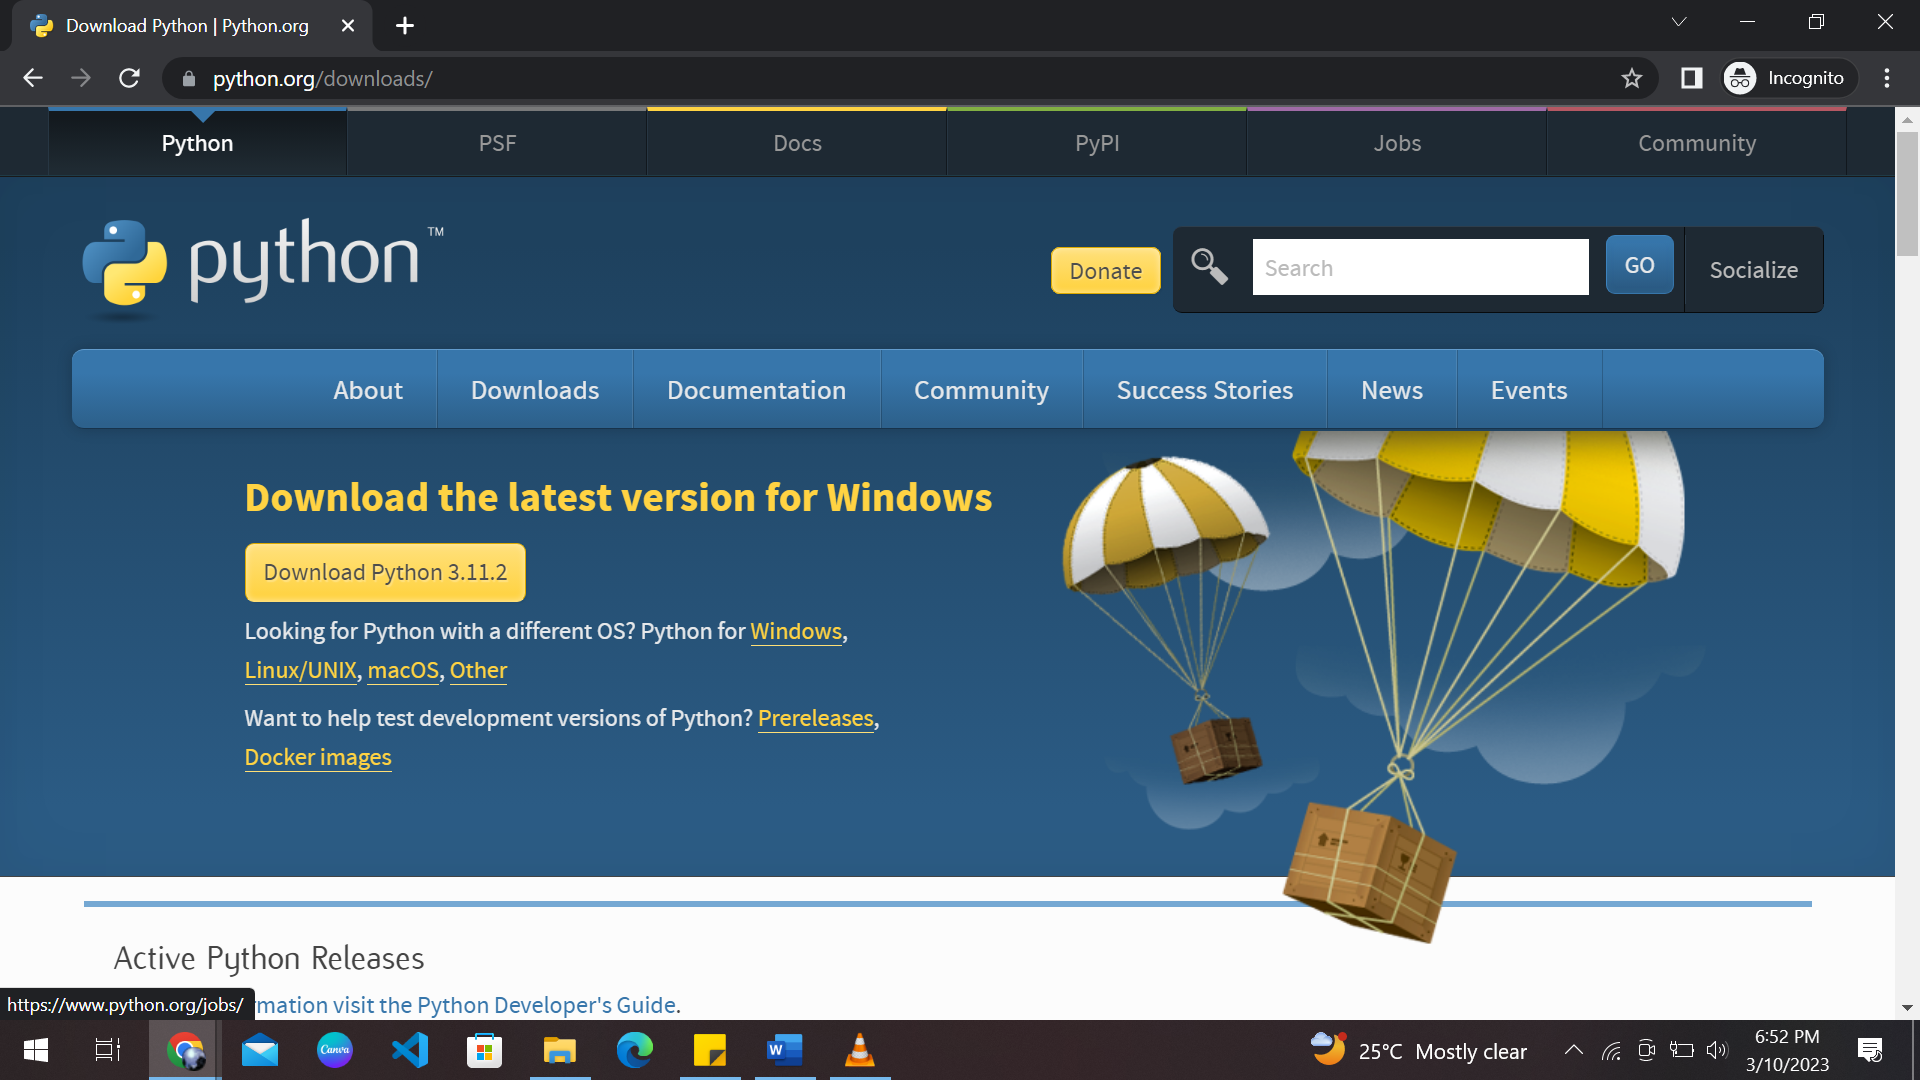Go back using the browser back arrow
Viewport: 1920px width, 1080px height.
pos(33,78)
